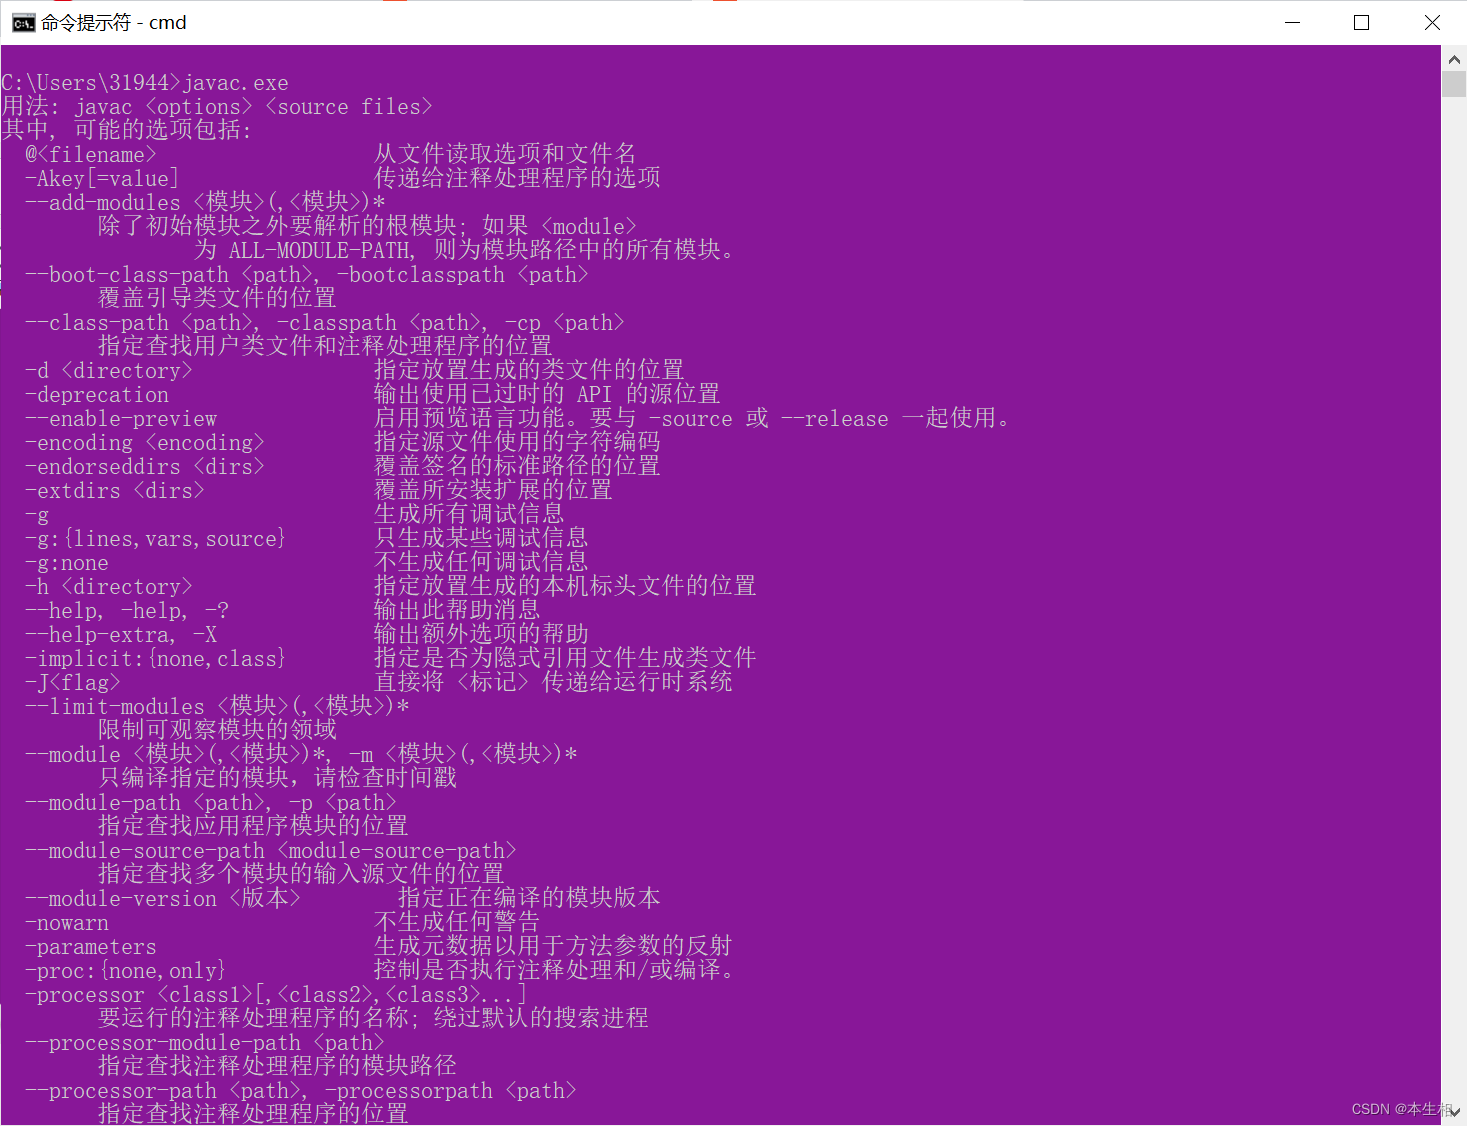The width and height of the screenshot is (1467, 1126).
Task: Click the '-proc:{none,only}' option text
Action: [126, 971]
